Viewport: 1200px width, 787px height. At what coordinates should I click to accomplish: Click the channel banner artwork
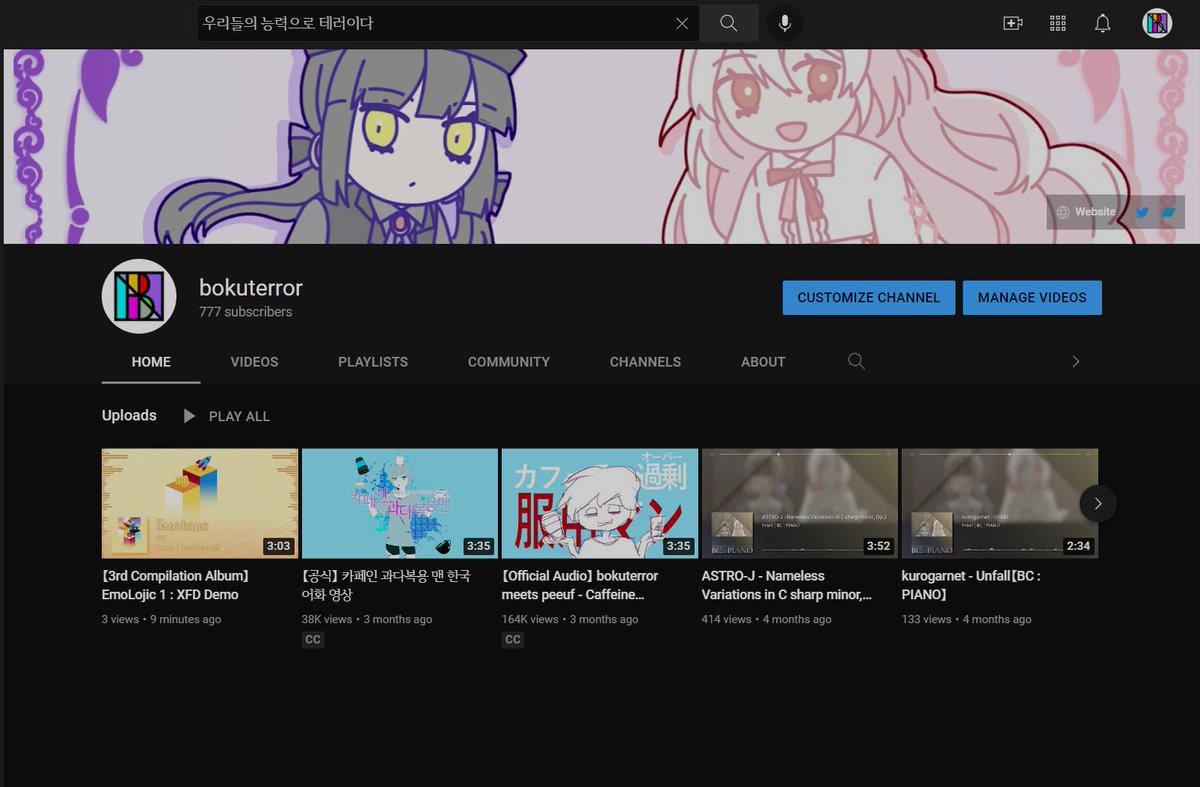pos(600,146)
